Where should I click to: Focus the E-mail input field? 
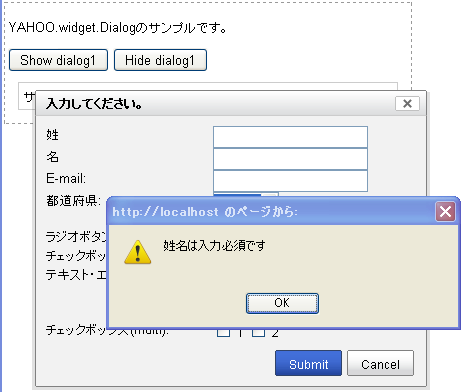tap(290, 181)
